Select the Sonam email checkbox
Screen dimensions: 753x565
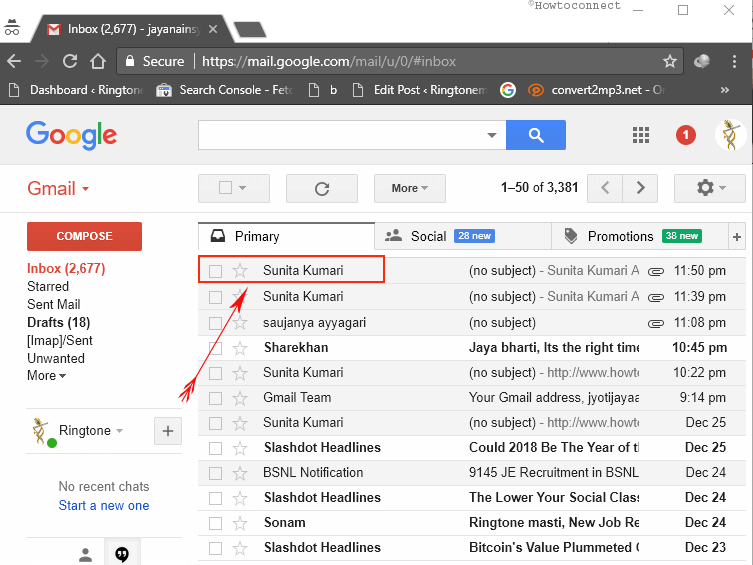pos(215,523)
